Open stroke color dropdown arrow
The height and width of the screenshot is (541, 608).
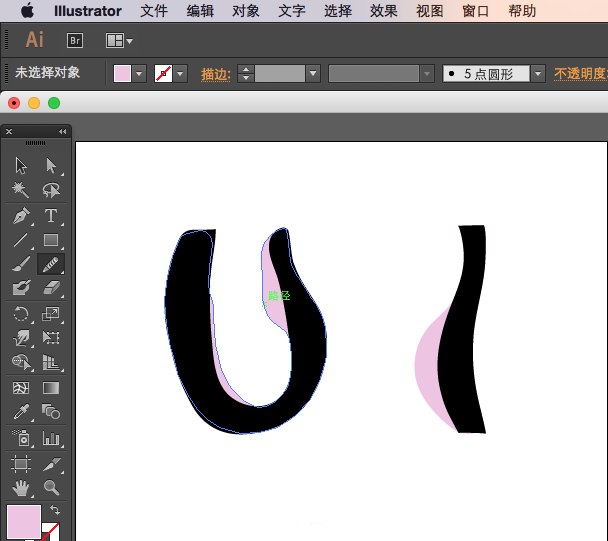tap(180, 73)
